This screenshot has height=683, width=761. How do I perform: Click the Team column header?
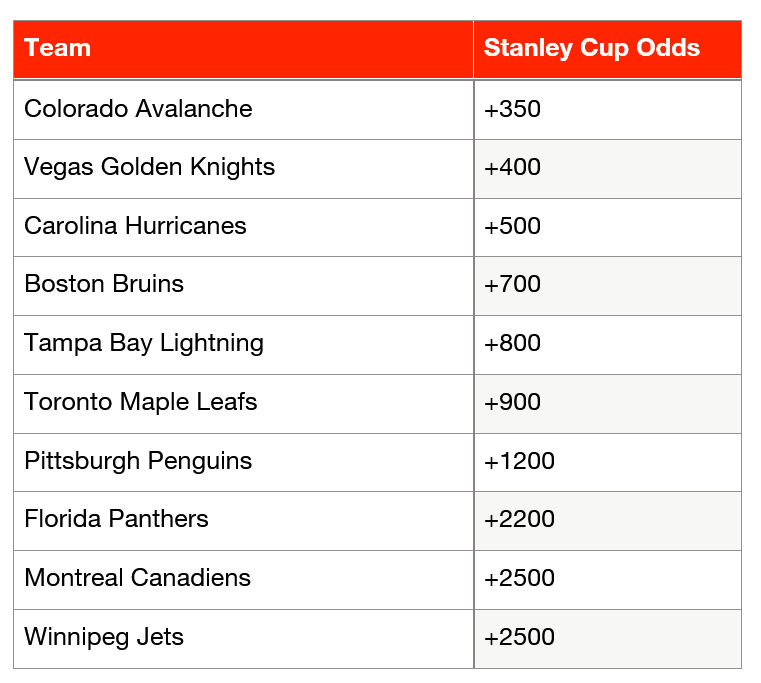[58, 48]
